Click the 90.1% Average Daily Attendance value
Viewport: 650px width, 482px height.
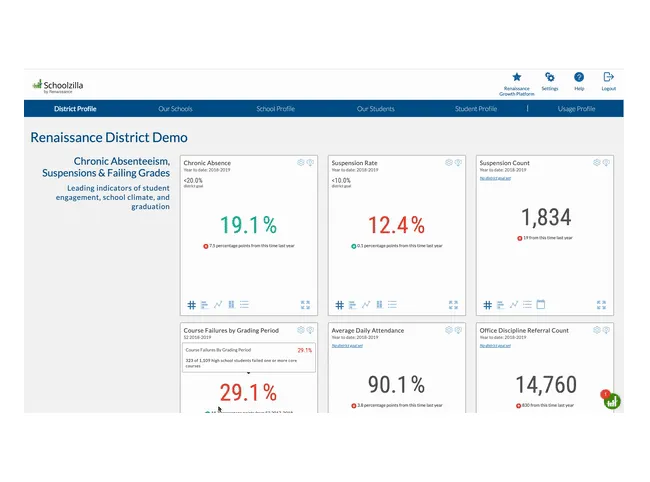(396, 385)
